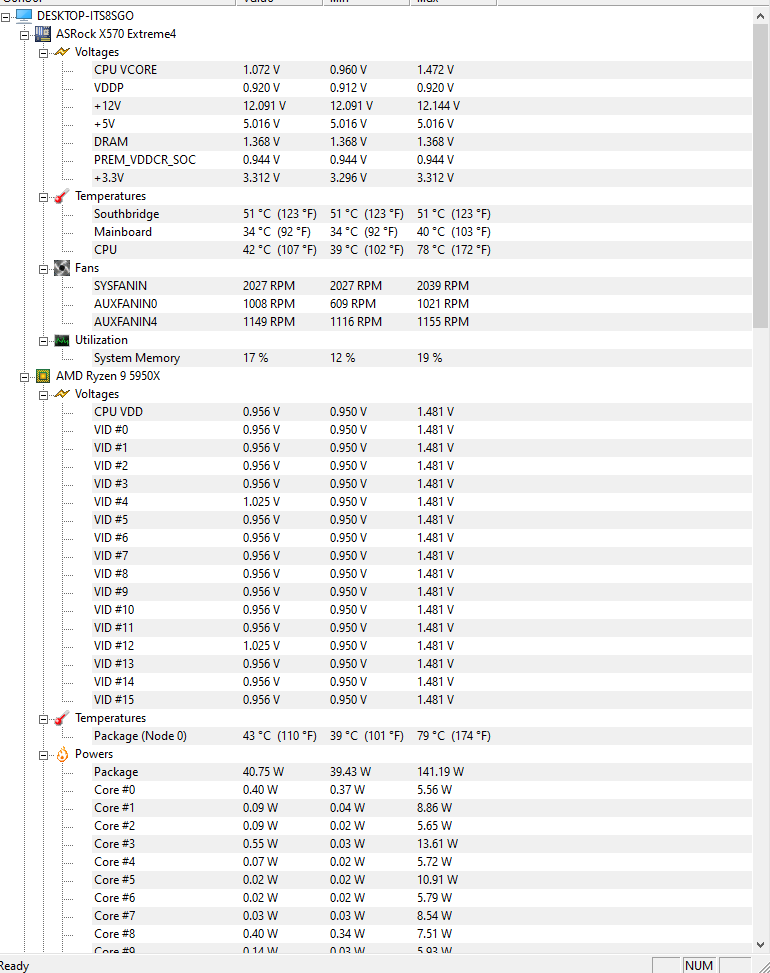Select the PREM_VDDCR_SOC row
This screenshot has height=973, width=770.
pyautogui.click(x=422, y=159)
